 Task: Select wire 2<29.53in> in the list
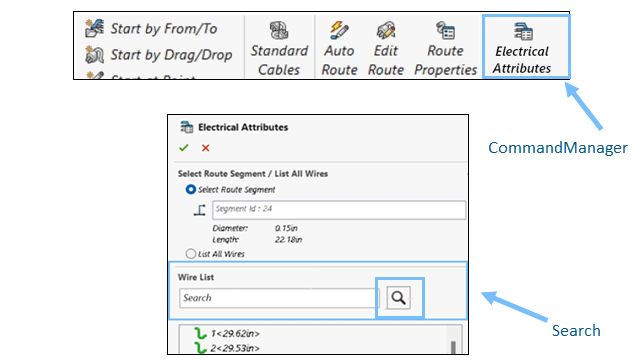coord(227,348)
